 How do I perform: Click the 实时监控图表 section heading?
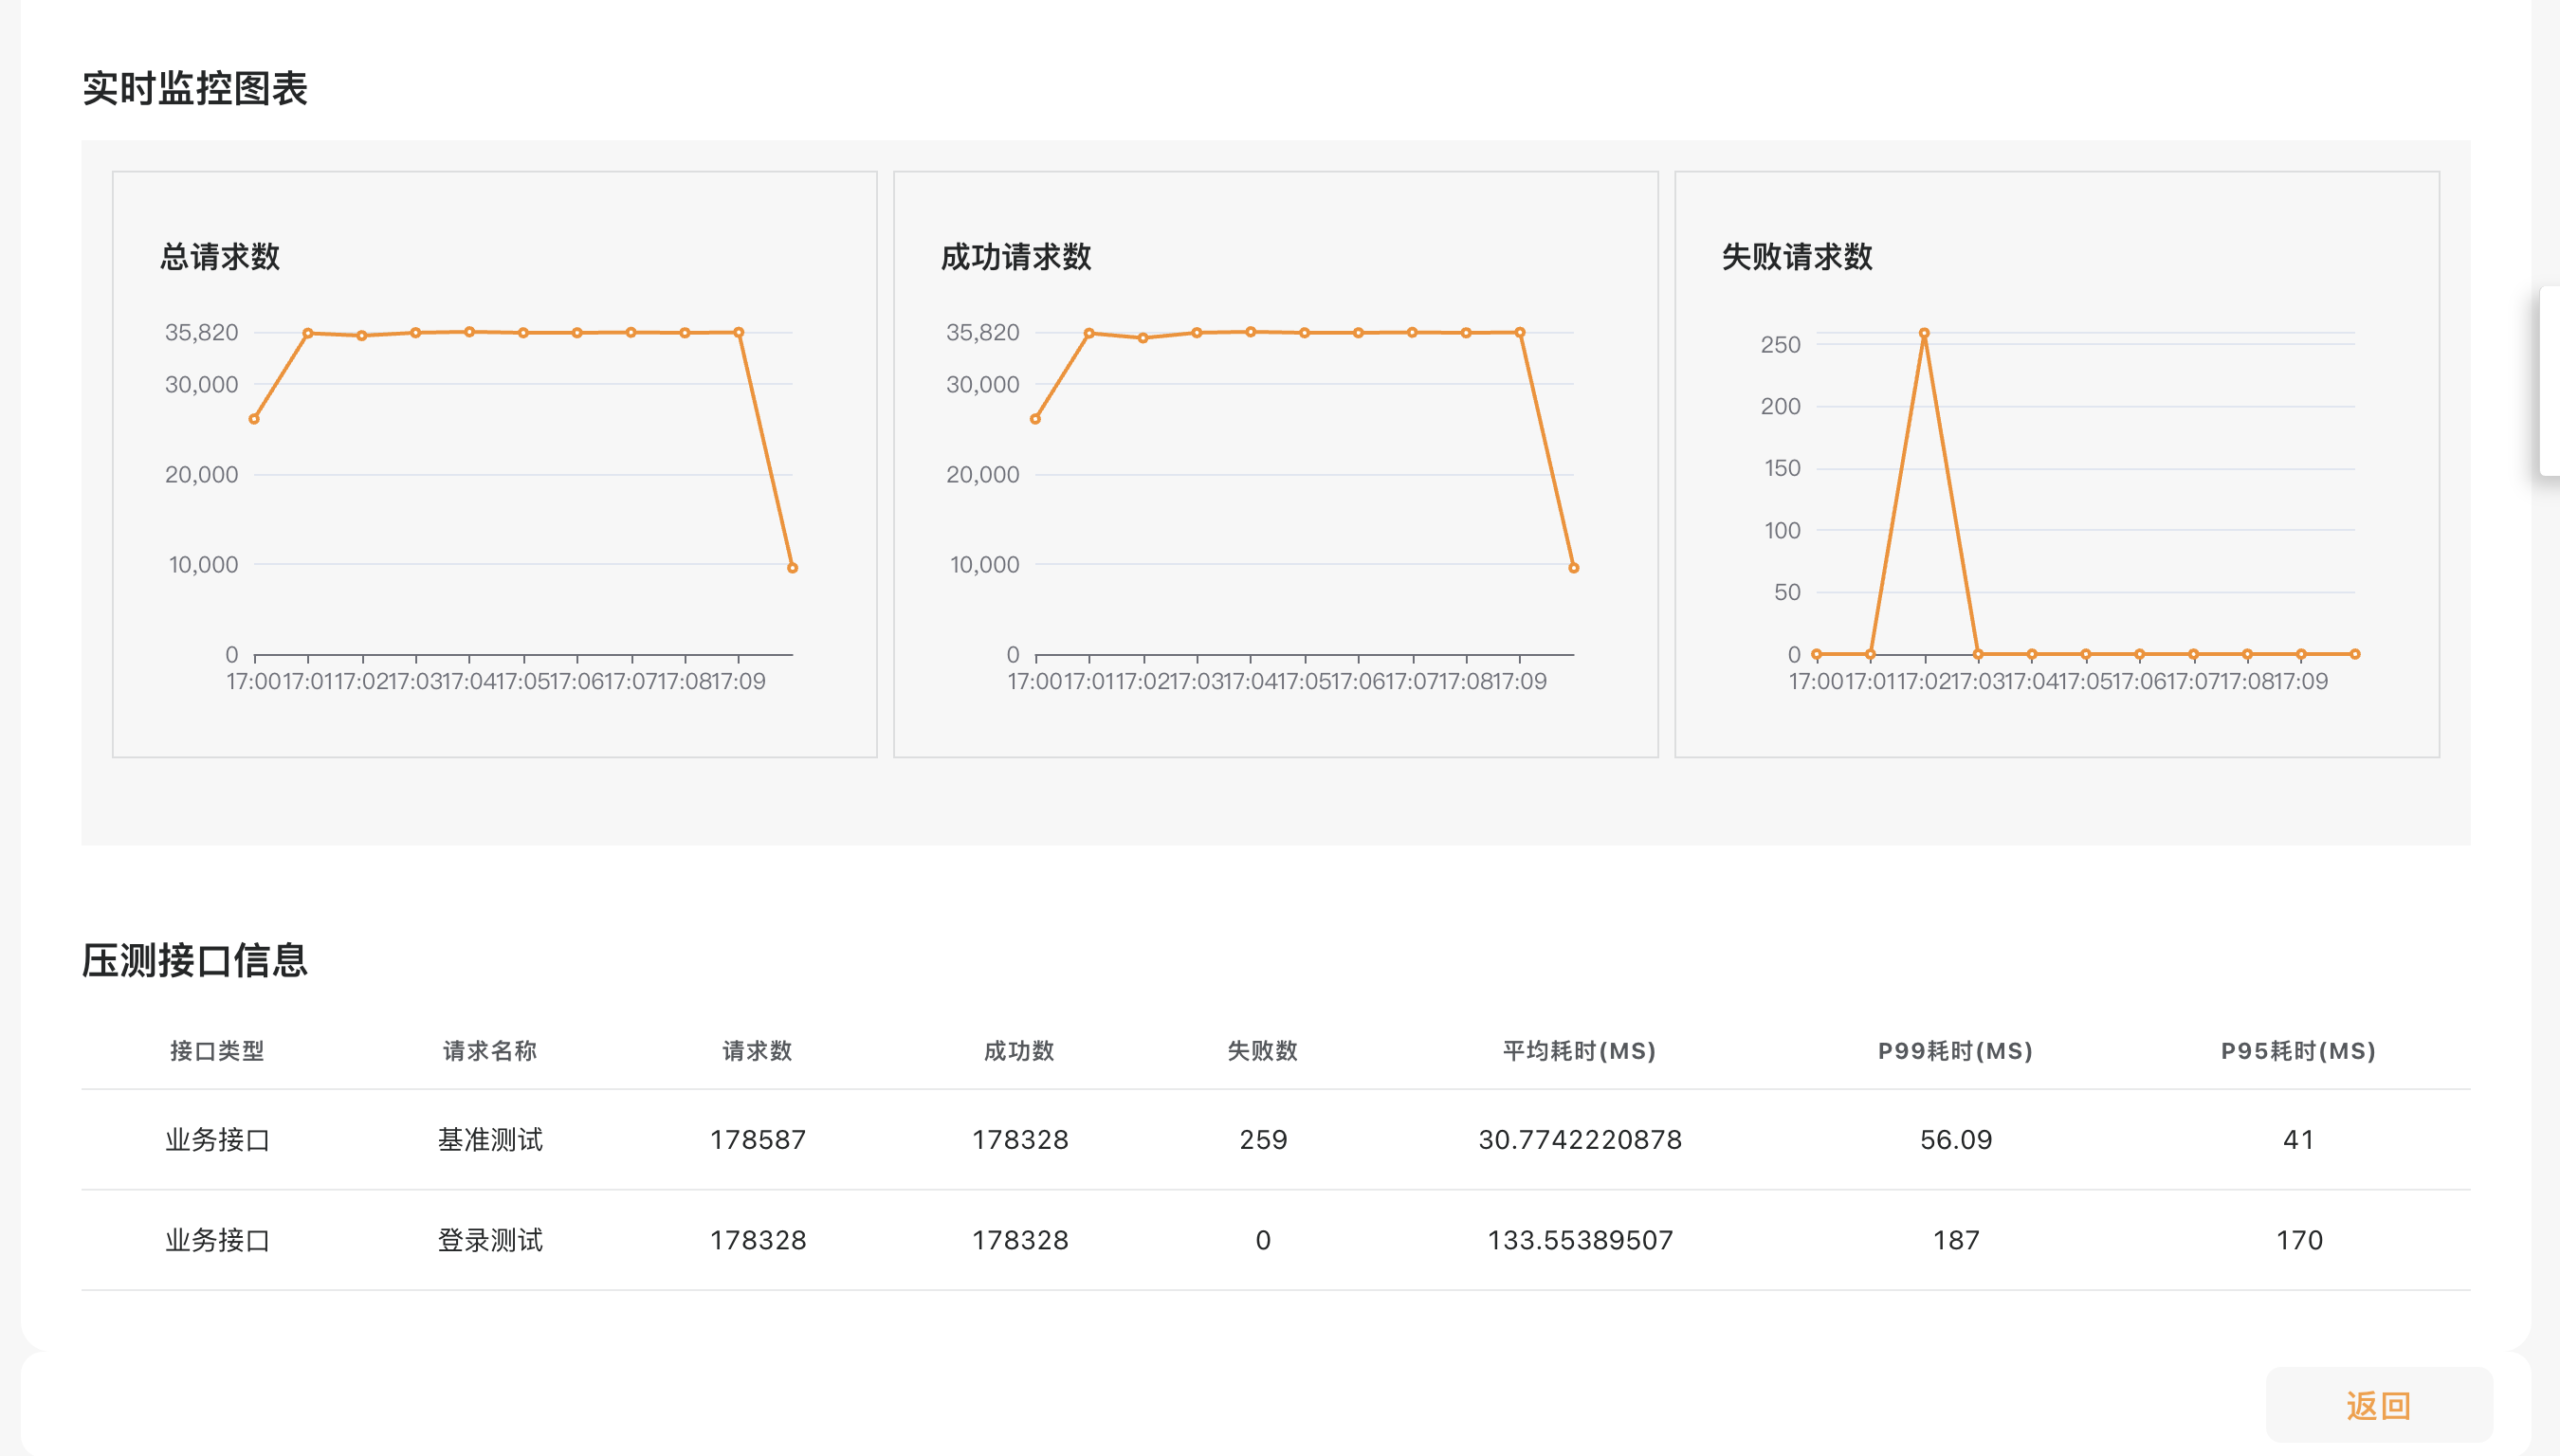pyautogui.click(x=195, y=88)
